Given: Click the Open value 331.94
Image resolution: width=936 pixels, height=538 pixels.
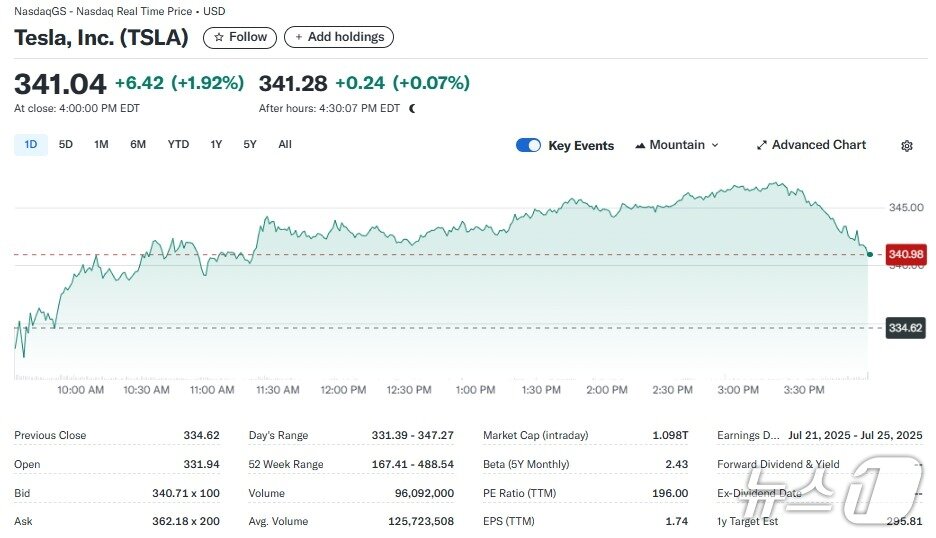Looking at the screenshot, I should tap(201, 464).
